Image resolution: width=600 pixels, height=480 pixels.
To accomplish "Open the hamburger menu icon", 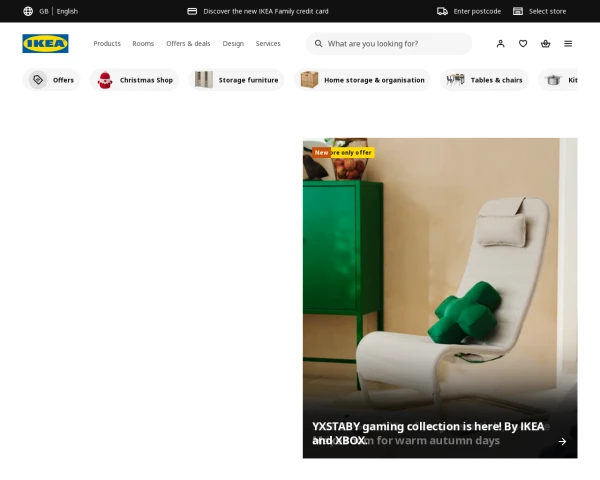I will click(568, 44).
